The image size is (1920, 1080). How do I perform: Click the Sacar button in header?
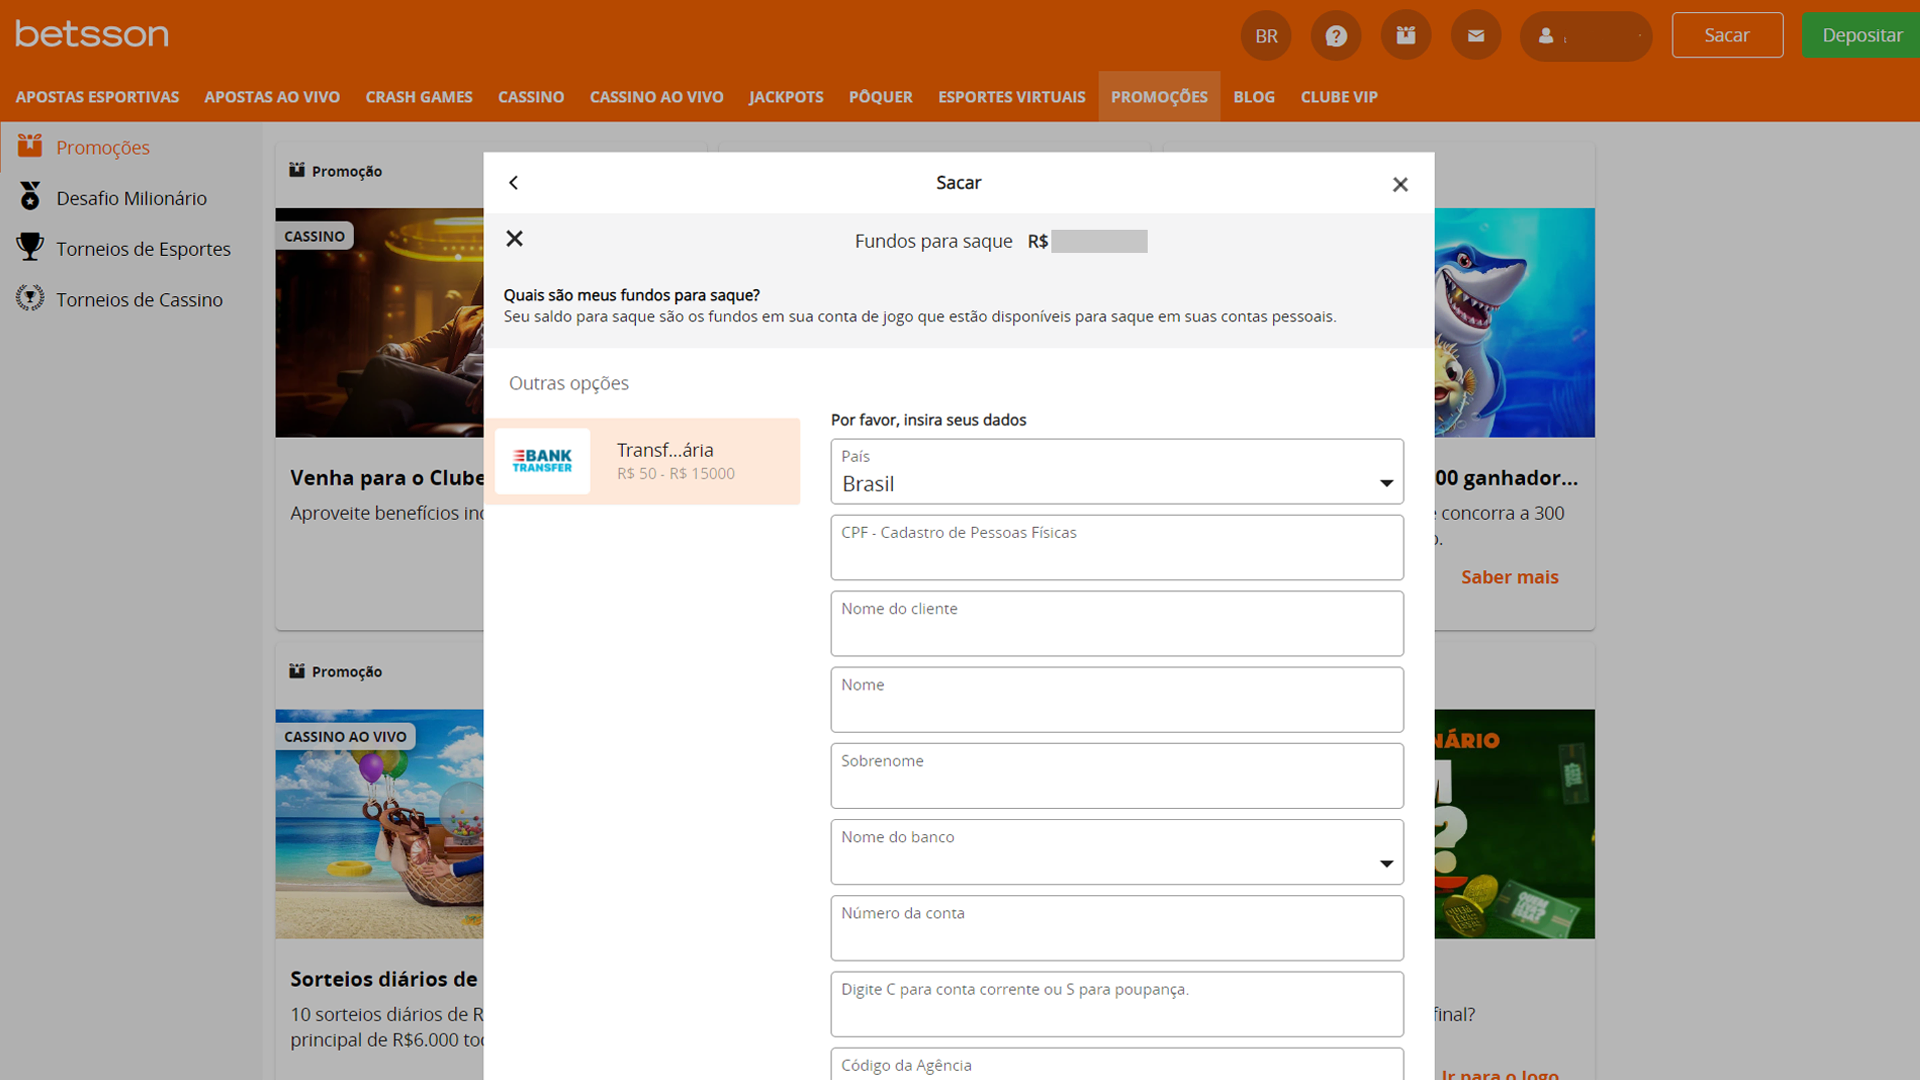coord(1727,35)
